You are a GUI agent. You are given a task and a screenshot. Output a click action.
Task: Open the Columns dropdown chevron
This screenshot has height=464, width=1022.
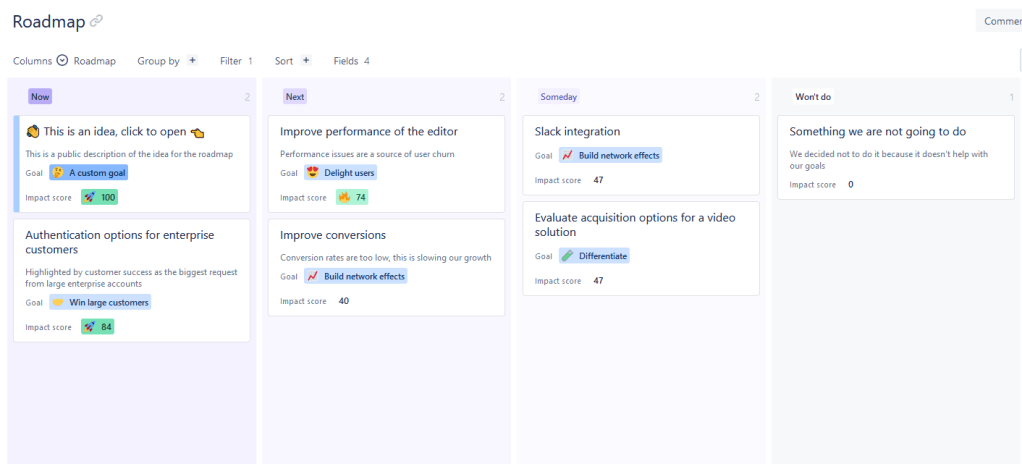click(x=62, y=61)
